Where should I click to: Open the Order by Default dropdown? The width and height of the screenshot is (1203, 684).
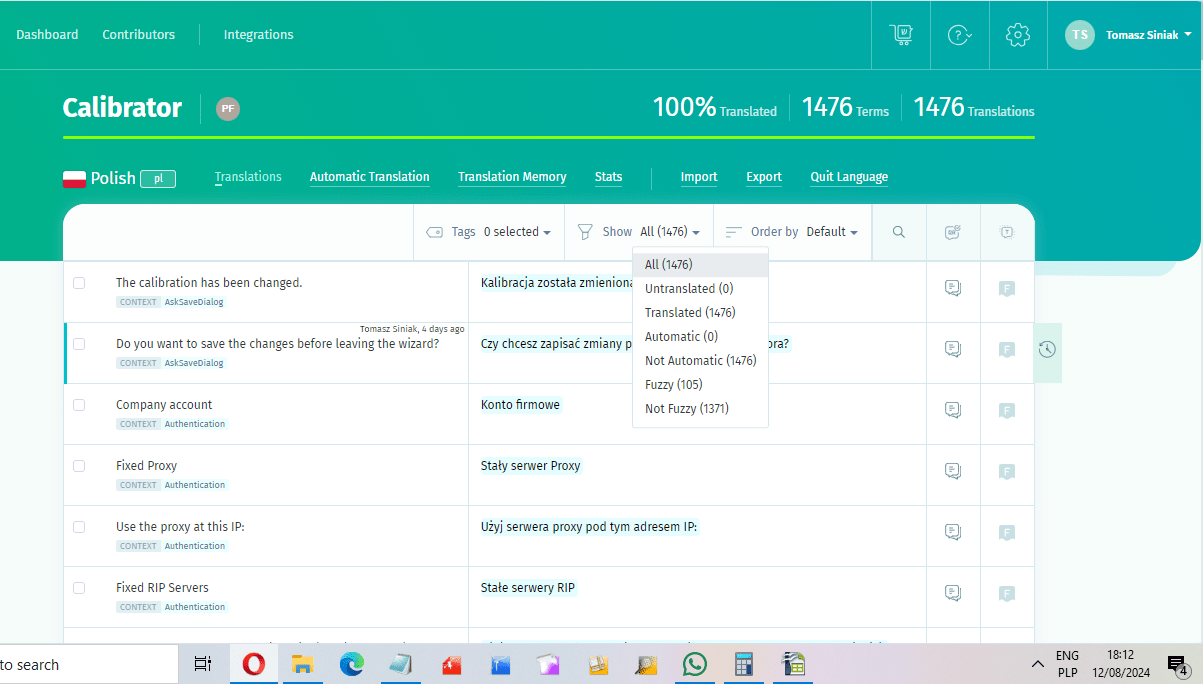point(791,232)
